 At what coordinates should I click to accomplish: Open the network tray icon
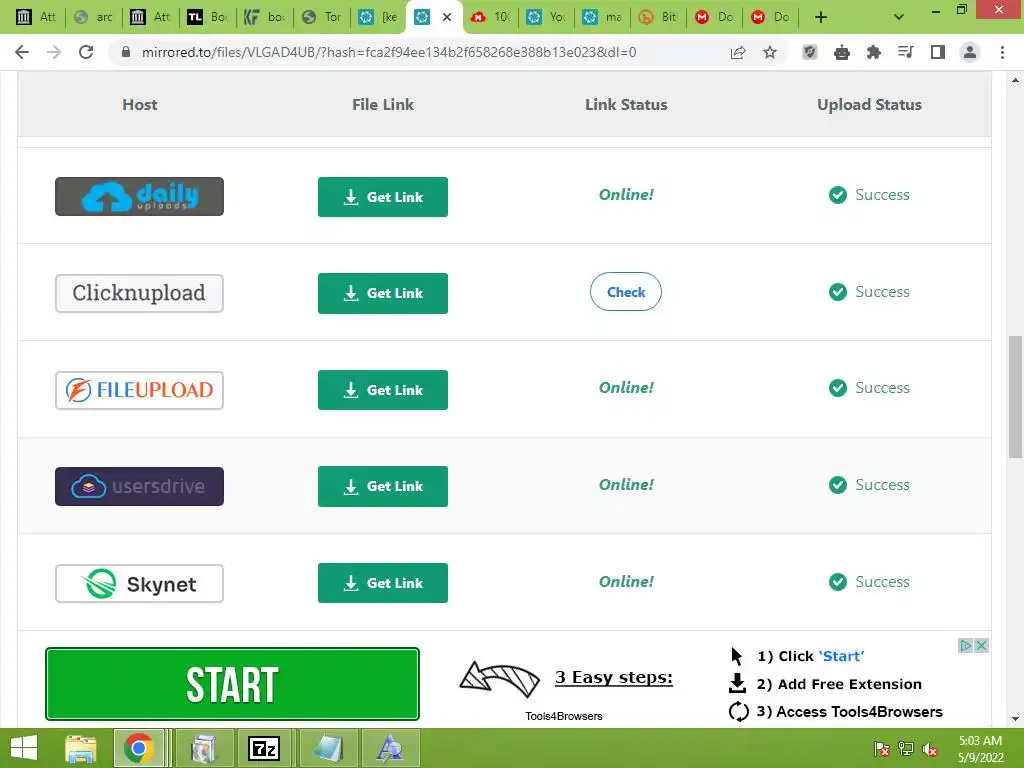pyautogui.click(x=906, y=748)
